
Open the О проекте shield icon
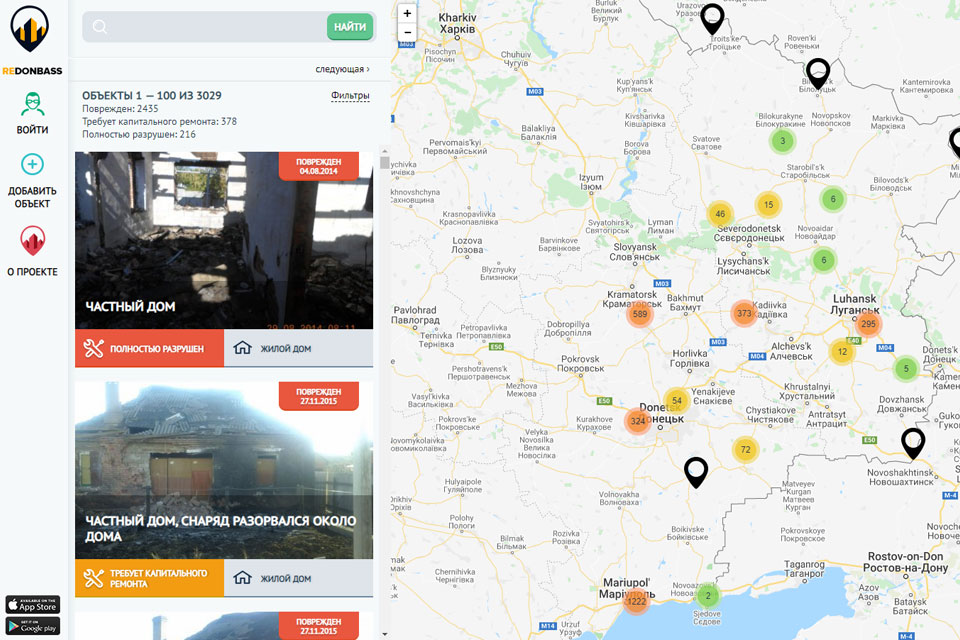click(32, 241)
